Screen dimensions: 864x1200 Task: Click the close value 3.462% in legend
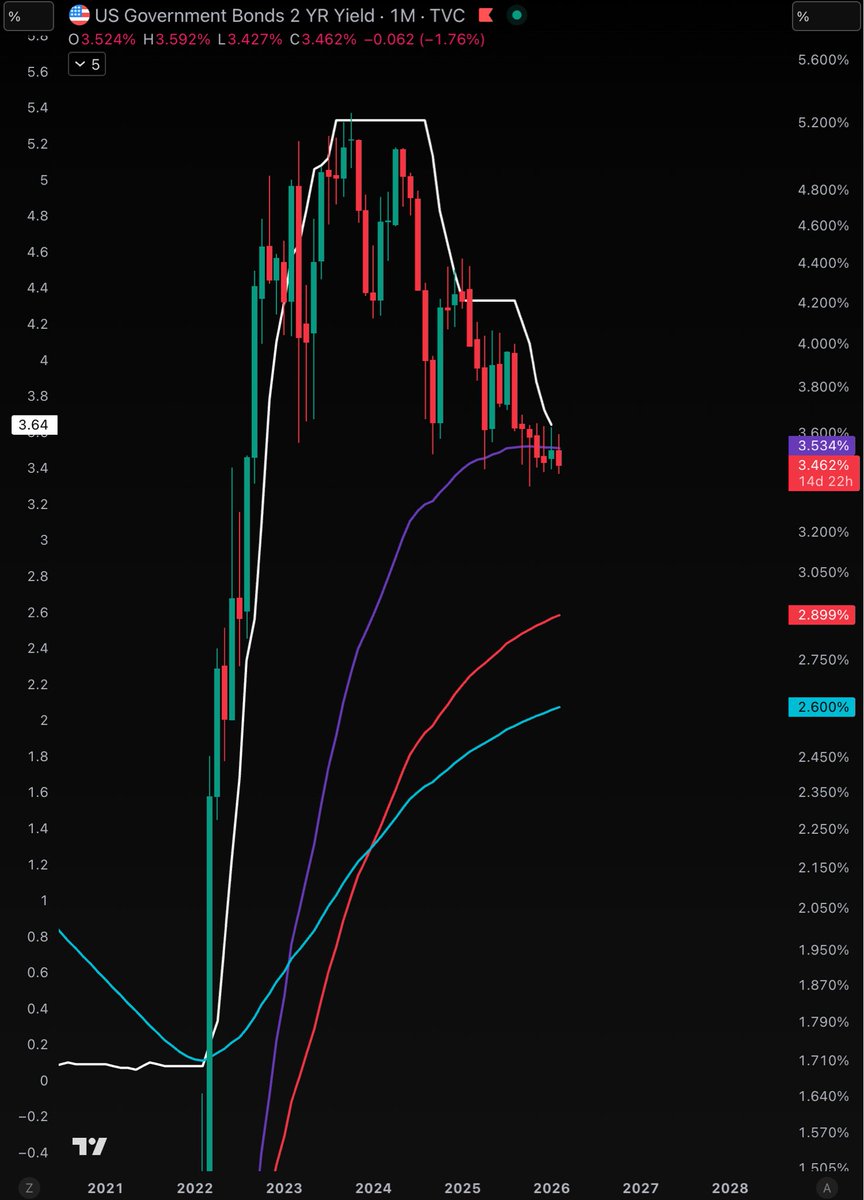(x=331, y=40)
